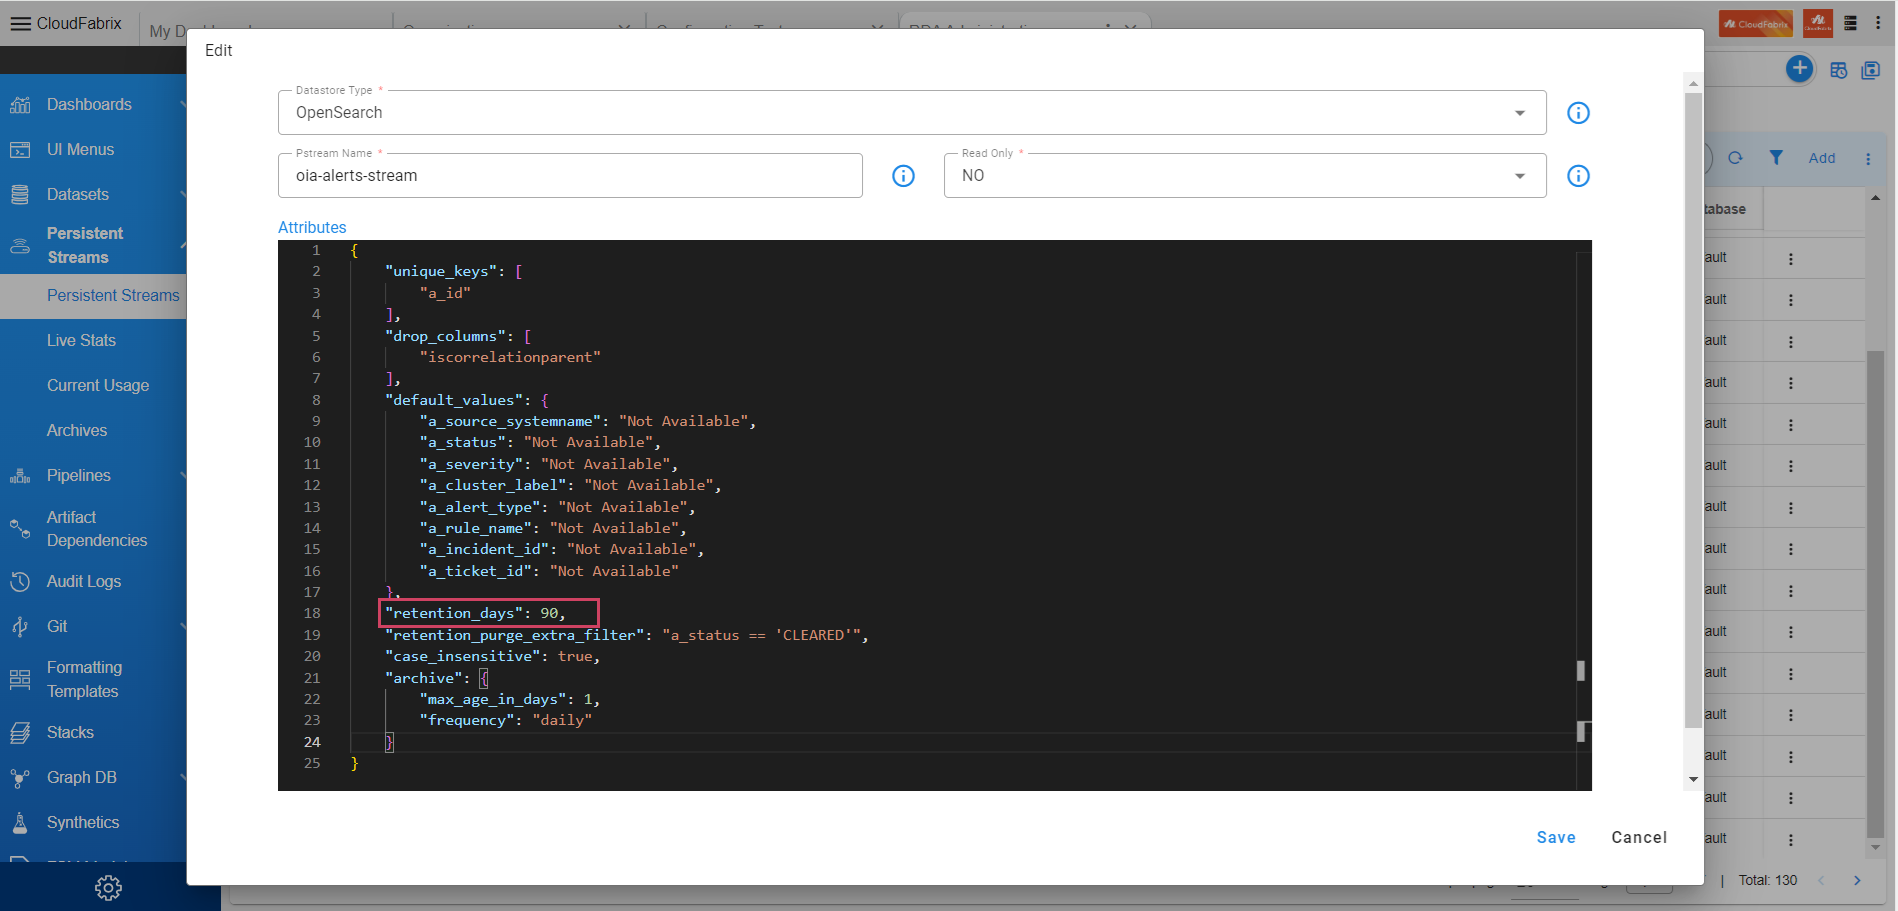Viewport: 1898px width, 911px height.
Task: Click the info icon beside Pstream Name
Action: [x=903, y=176]
